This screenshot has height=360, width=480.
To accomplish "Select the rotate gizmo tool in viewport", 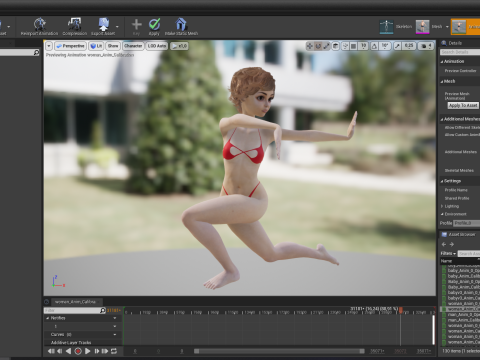I will 318,46.
